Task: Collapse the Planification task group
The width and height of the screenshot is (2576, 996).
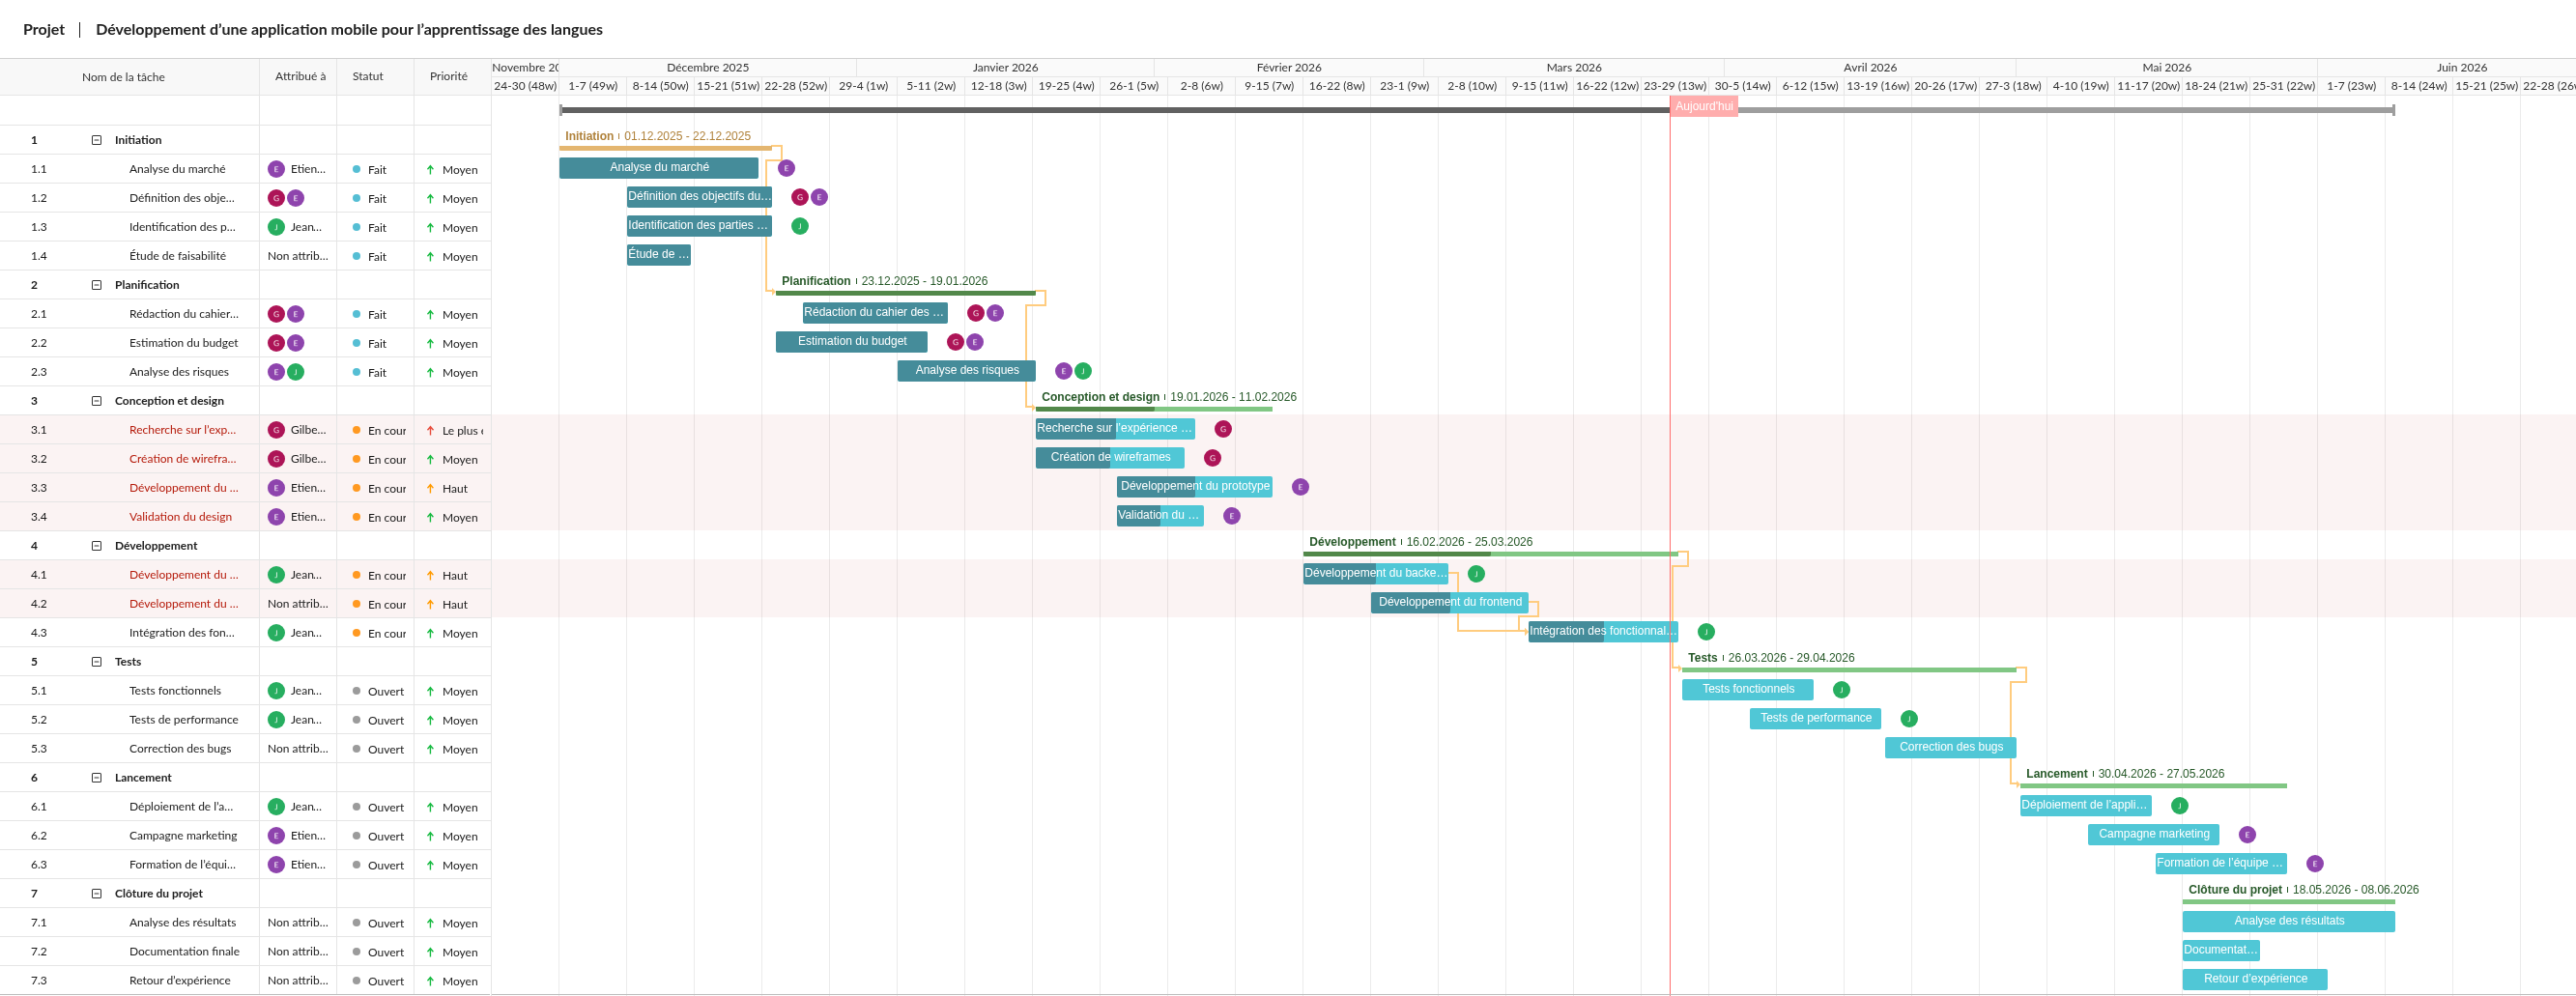Action: coord(97,285)
